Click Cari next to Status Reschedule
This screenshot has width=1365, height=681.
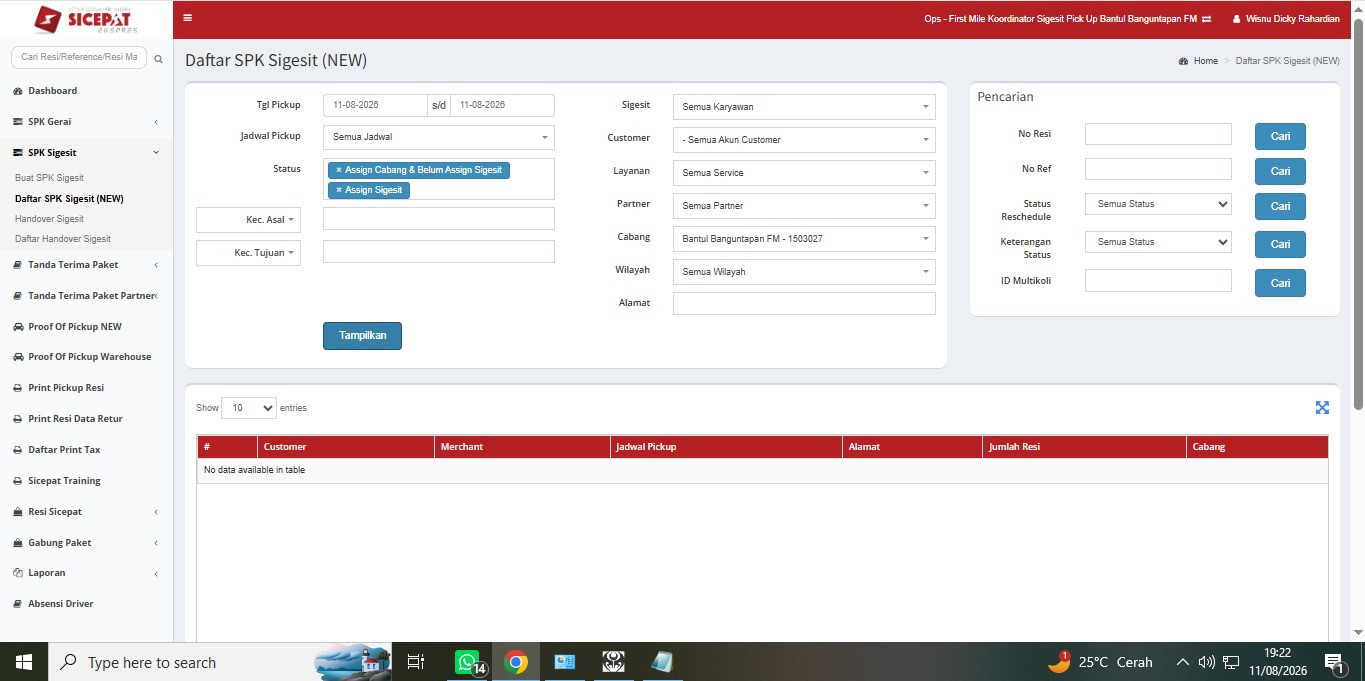point(1280,206)
